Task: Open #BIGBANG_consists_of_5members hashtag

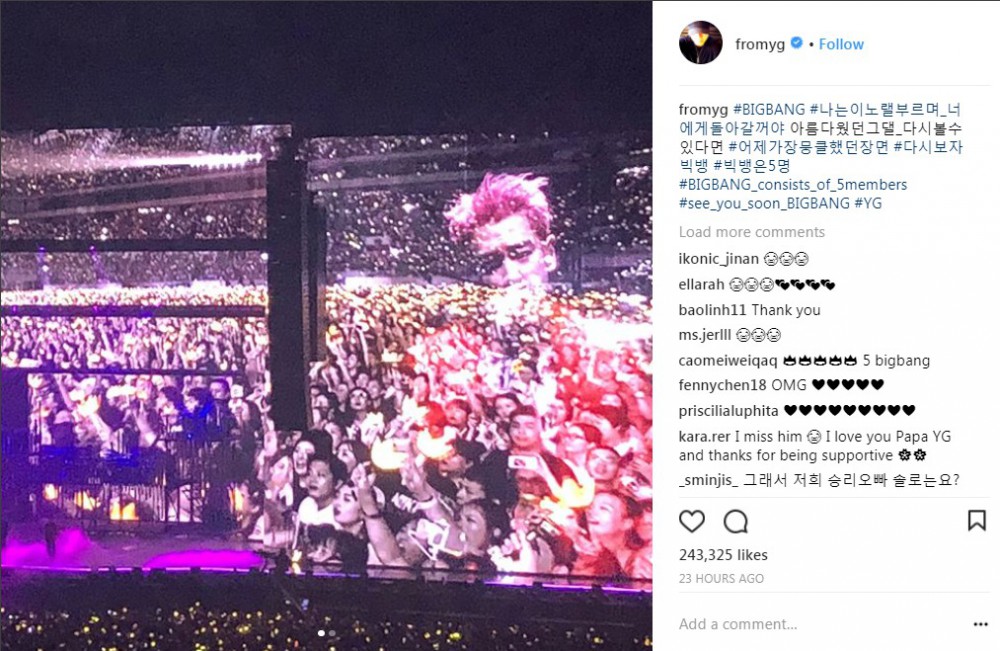Action: point(793,185)
